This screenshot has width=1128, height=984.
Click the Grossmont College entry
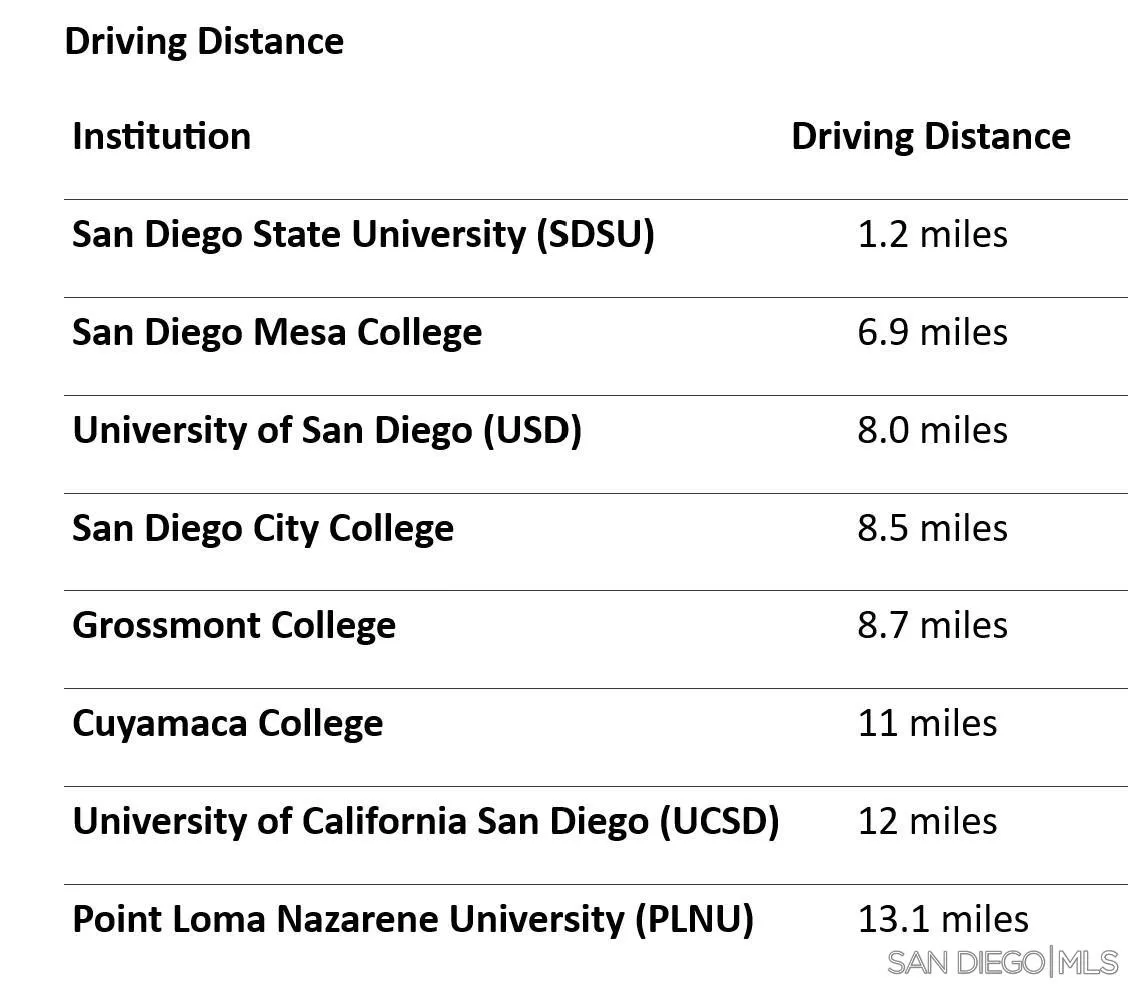click(234, 626)
